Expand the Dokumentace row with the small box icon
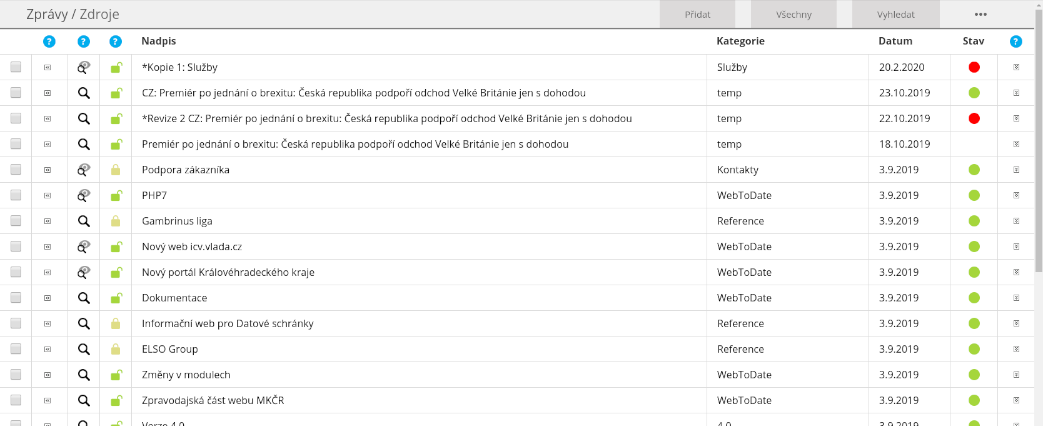 pyautogui.click(x=47, y=298)
